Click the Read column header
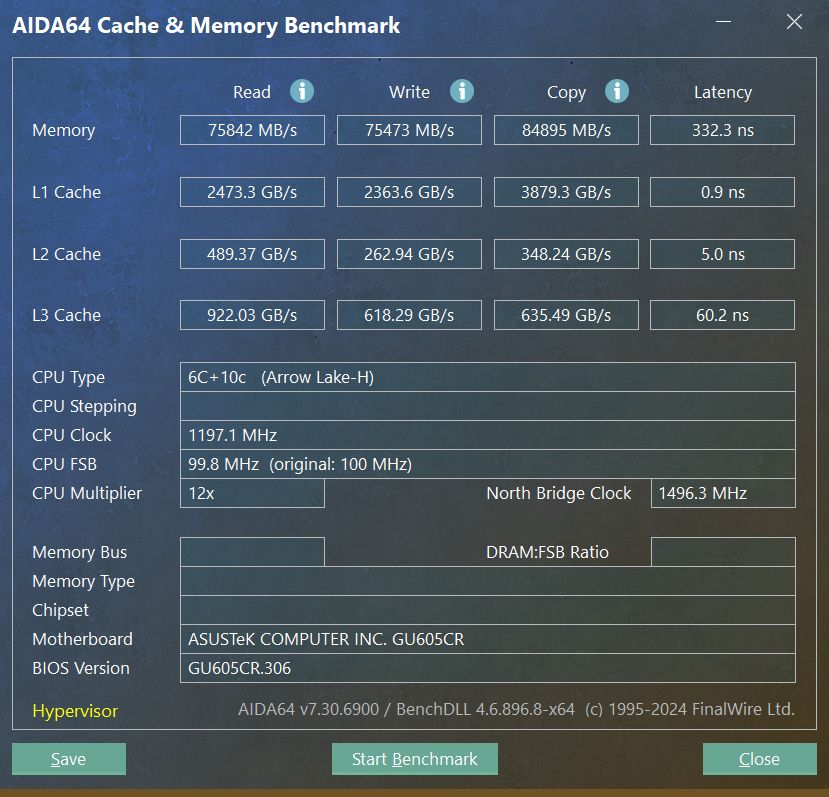 tap(252, 92)
